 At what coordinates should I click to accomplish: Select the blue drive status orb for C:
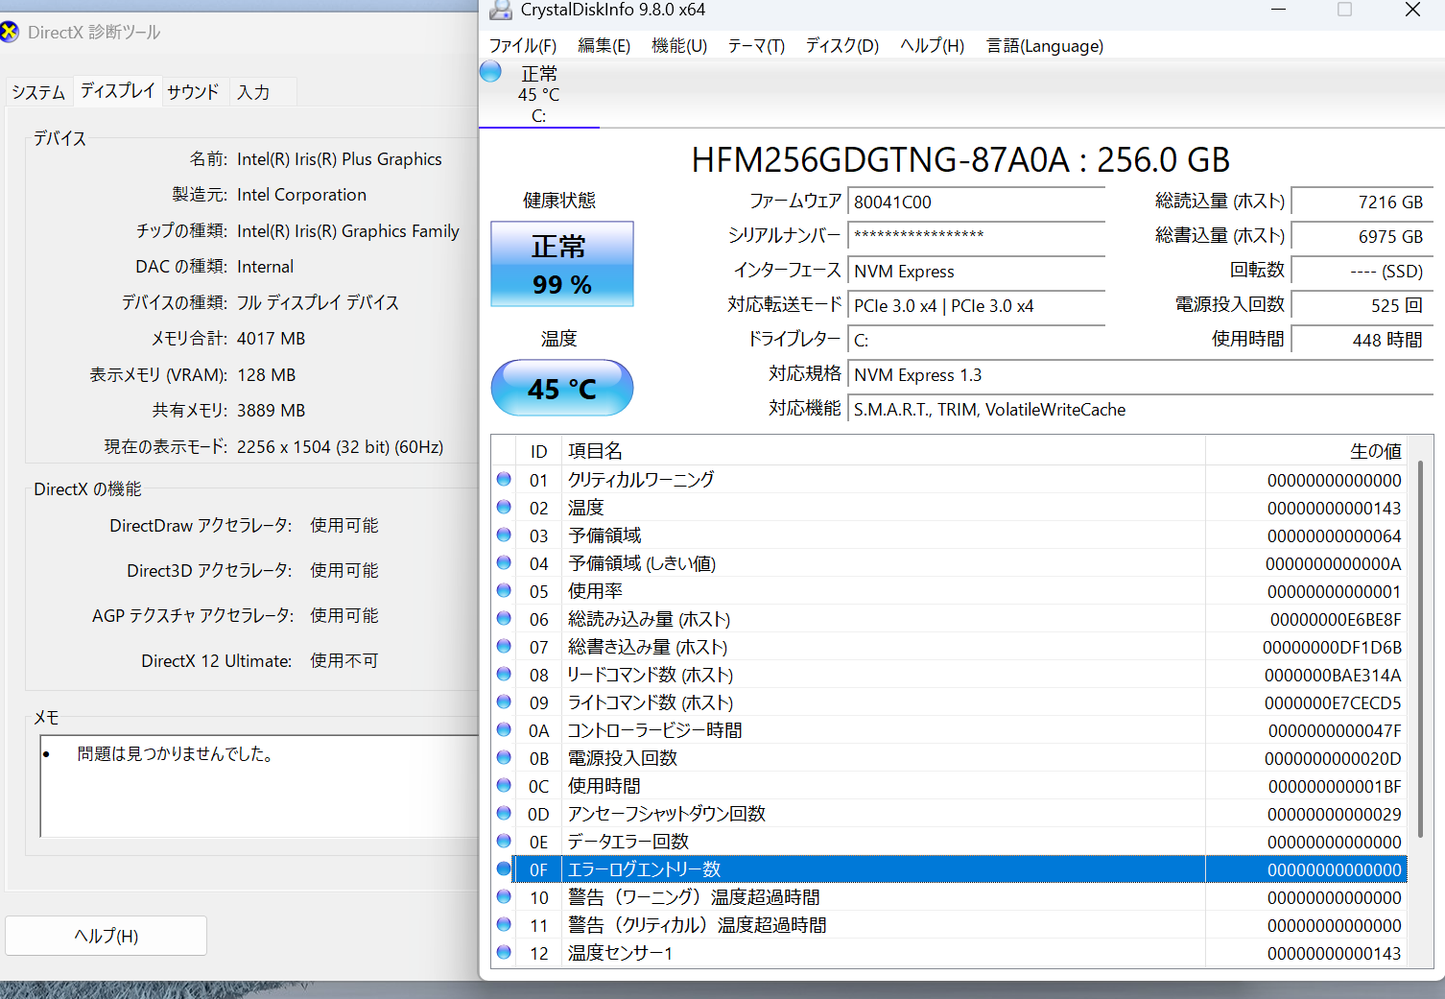[491, 72]
